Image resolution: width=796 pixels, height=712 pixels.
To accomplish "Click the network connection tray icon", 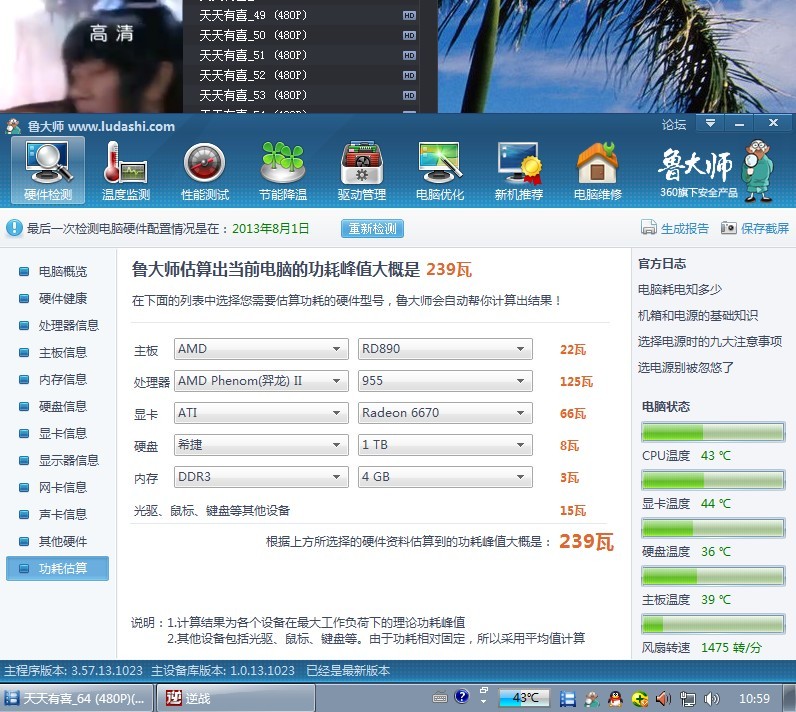I will coord(687,699).
